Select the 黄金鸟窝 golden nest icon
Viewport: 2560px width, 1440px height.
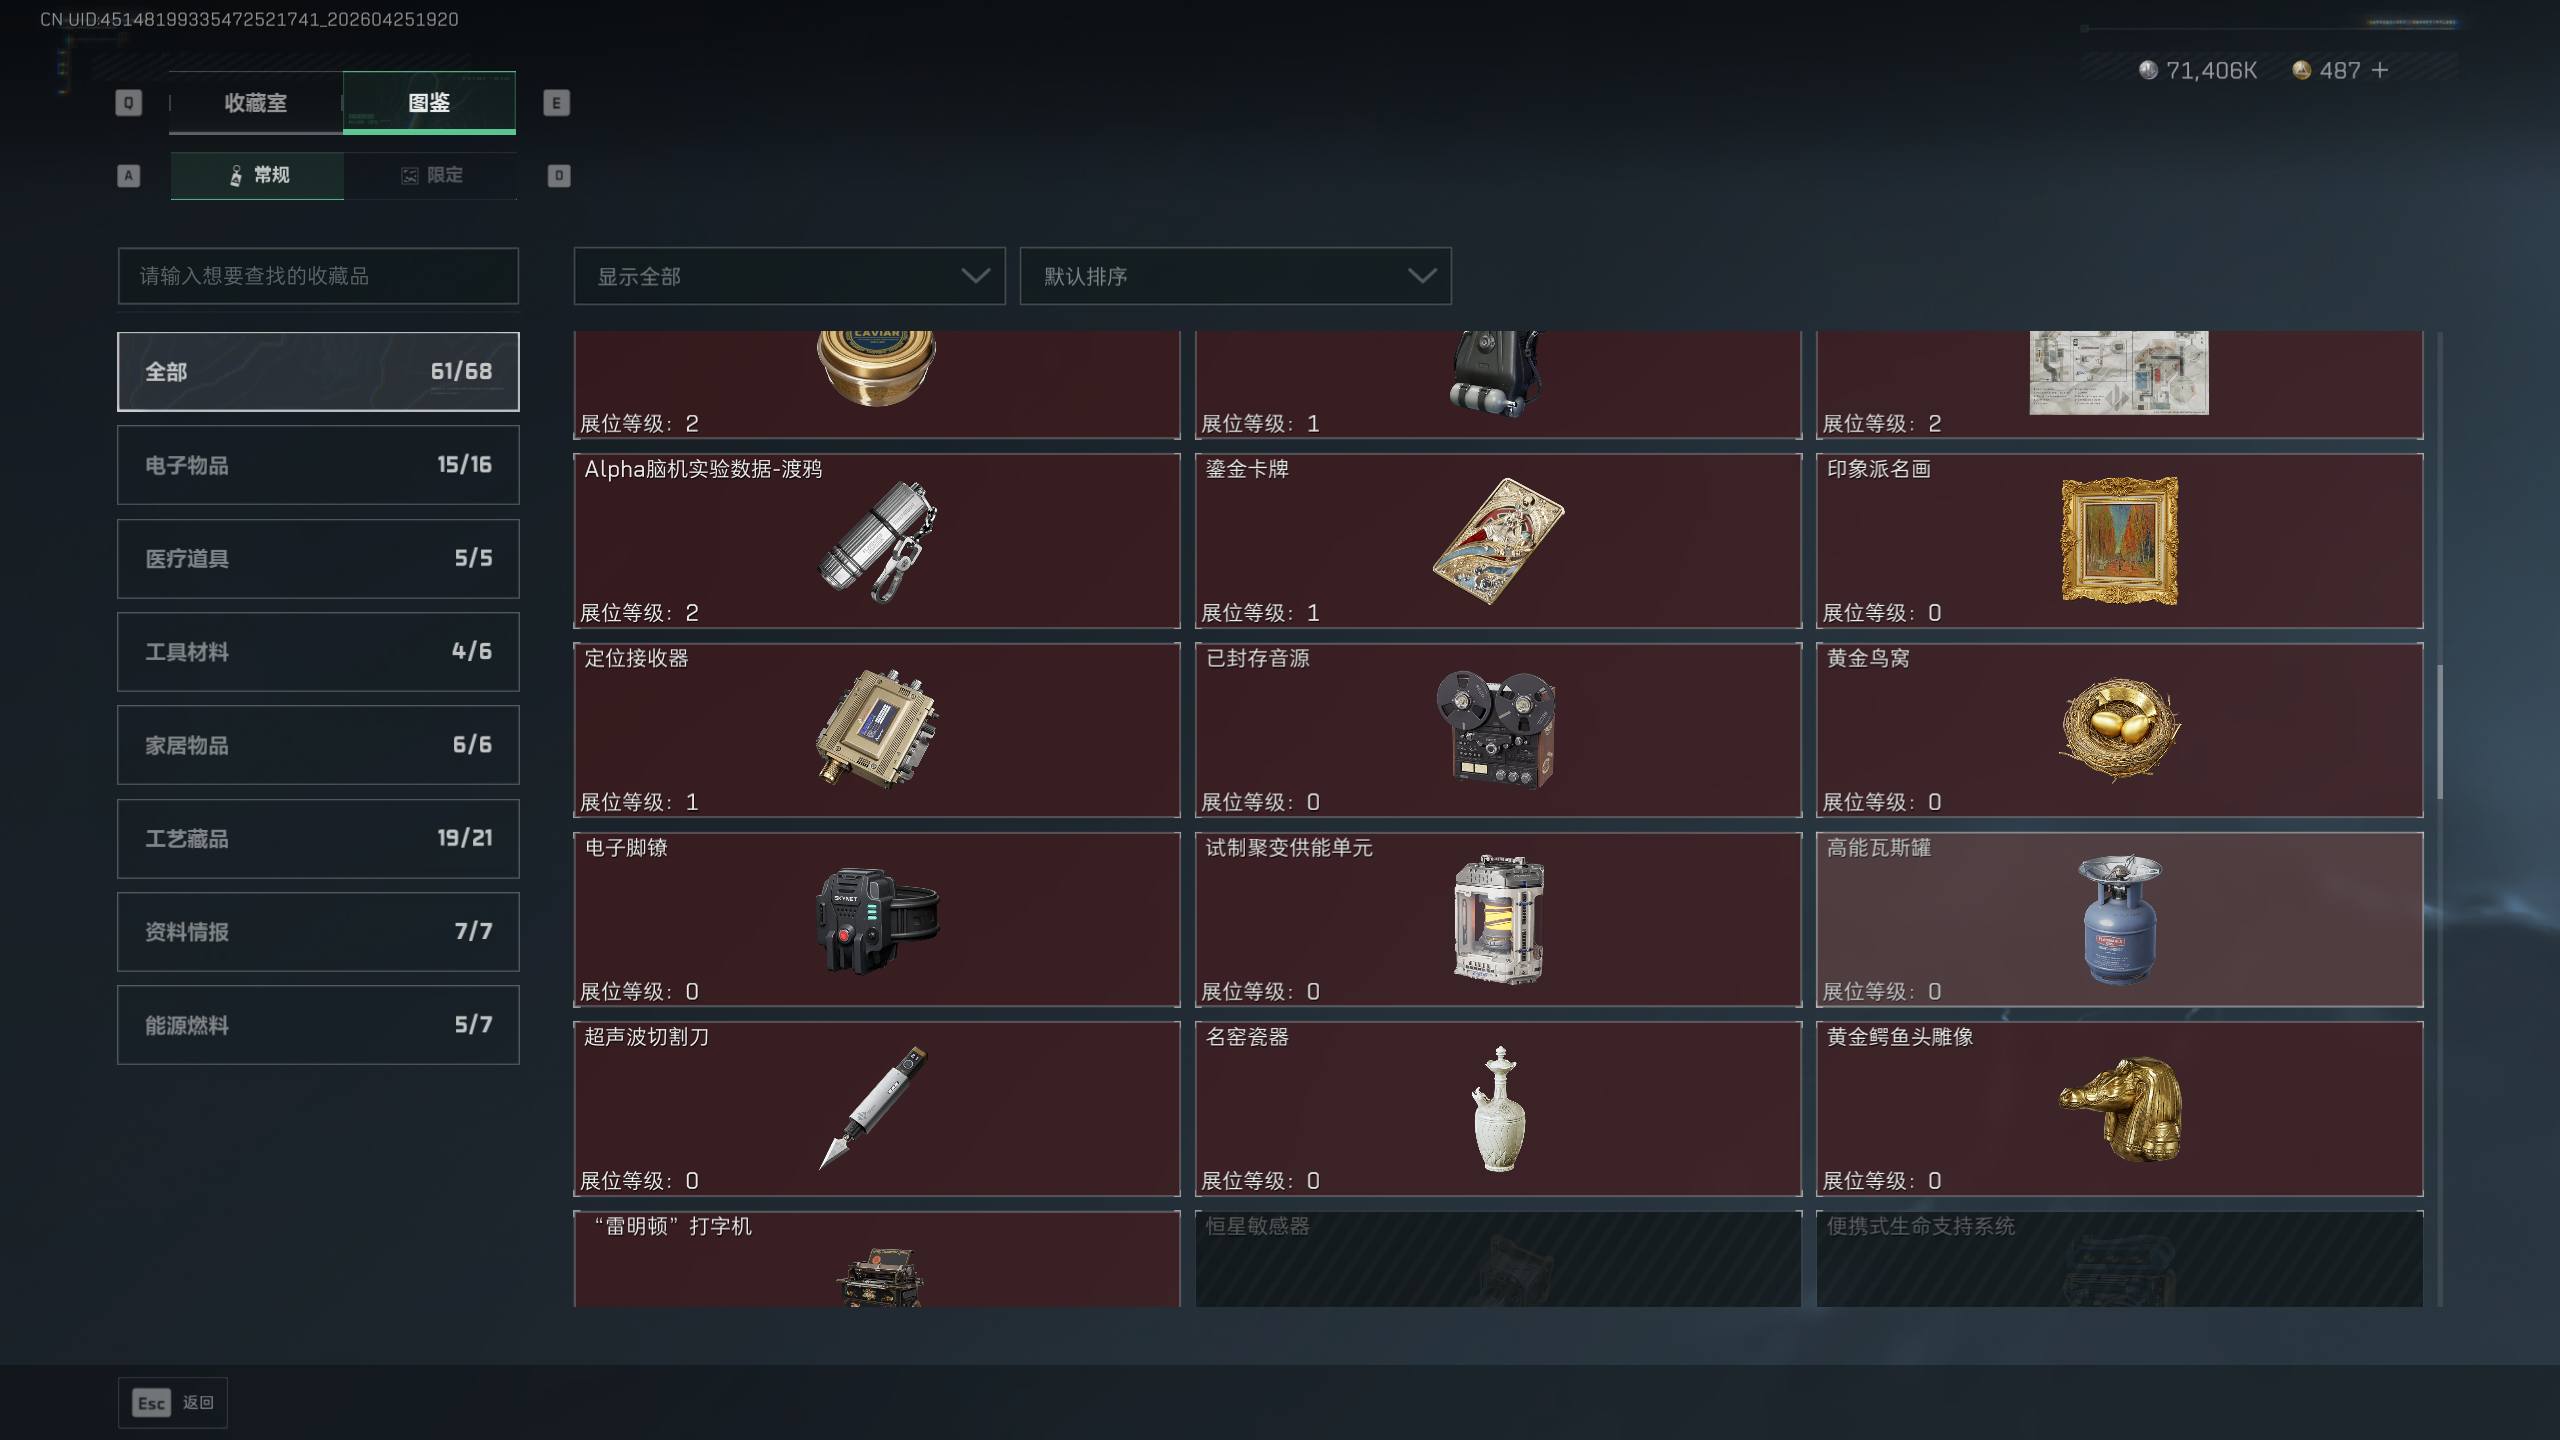(2120, 728)
